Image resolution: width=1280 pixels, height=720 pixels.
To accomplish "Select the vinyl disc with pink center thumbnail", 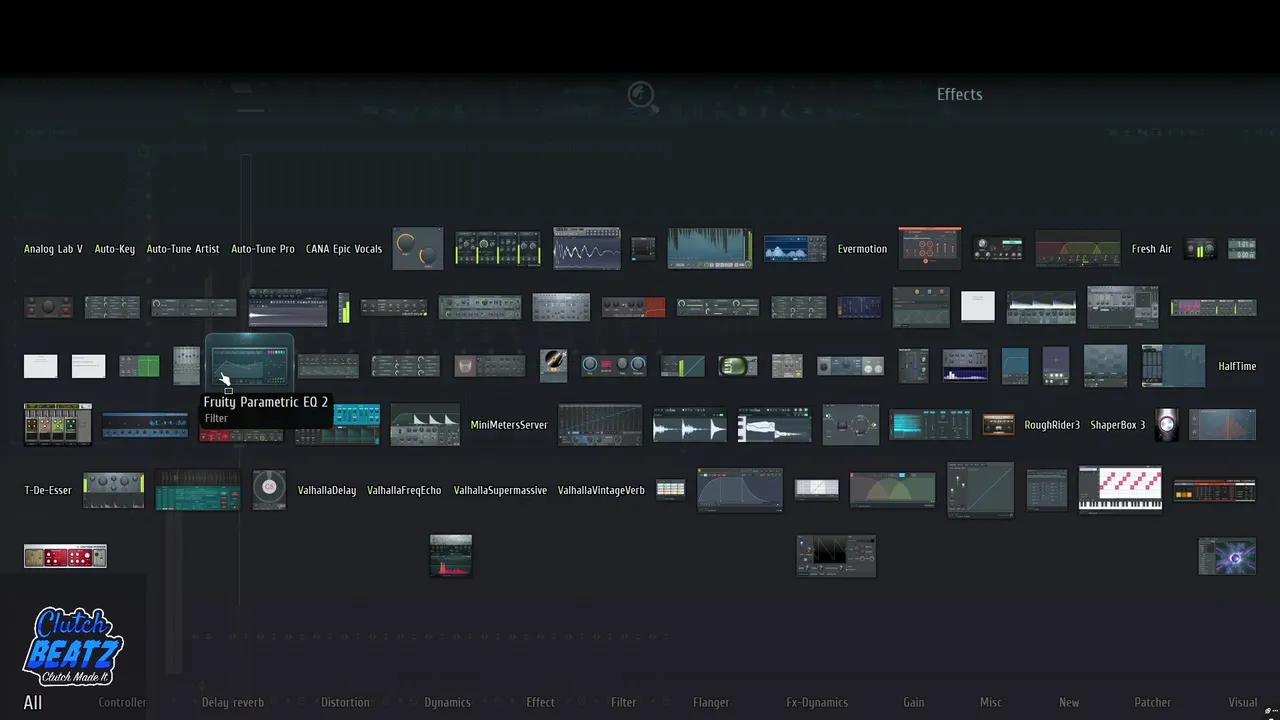I will pyautogui.click(x=268, y=490).
